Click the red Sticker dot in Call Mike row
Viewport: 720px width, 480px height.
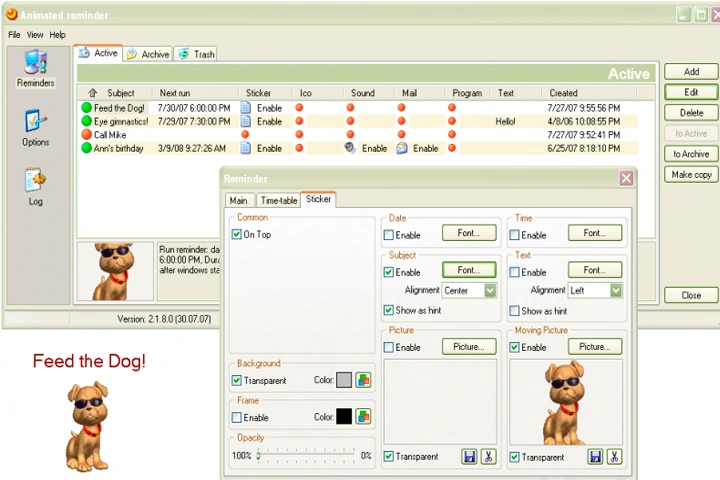point(245,135)
